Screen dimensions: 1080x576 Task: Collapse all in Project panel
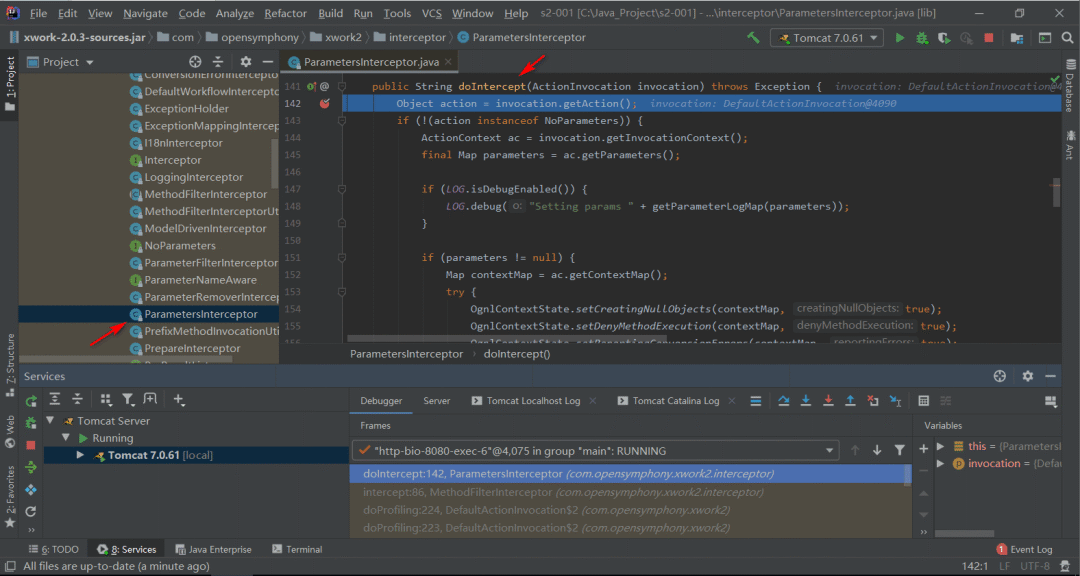(218, 62)
